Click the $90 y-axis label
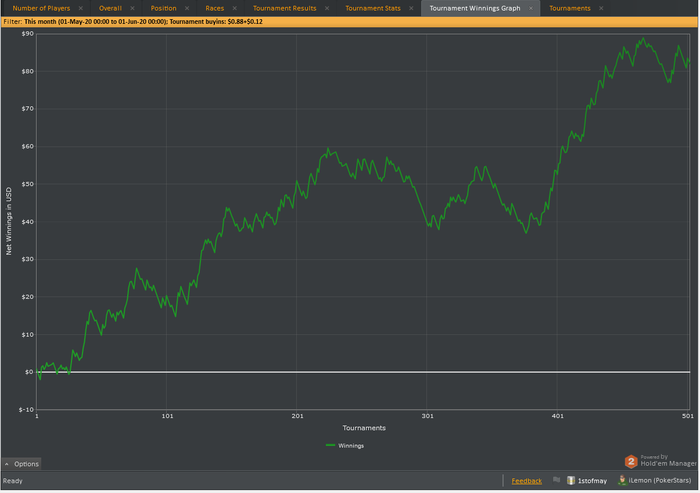The image size is (700, 493). 27,33
